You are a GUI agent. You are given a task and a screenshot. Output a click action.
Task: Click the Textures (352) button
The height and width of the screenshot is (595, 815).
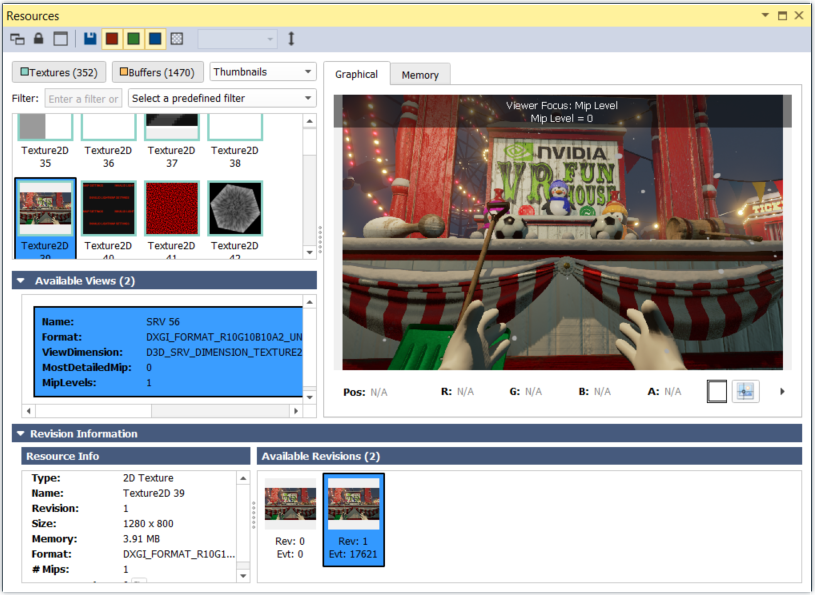pos(58,72)
